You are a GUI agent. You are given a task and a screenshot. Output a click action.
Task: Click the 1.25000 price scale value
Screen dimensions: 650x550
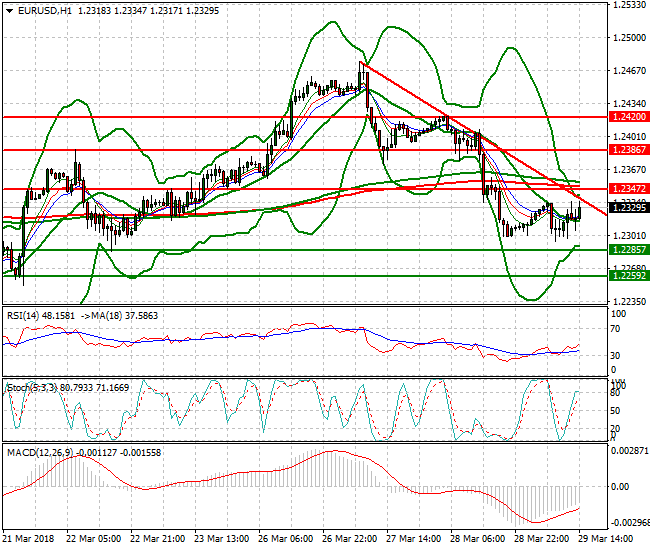point(629,38)
